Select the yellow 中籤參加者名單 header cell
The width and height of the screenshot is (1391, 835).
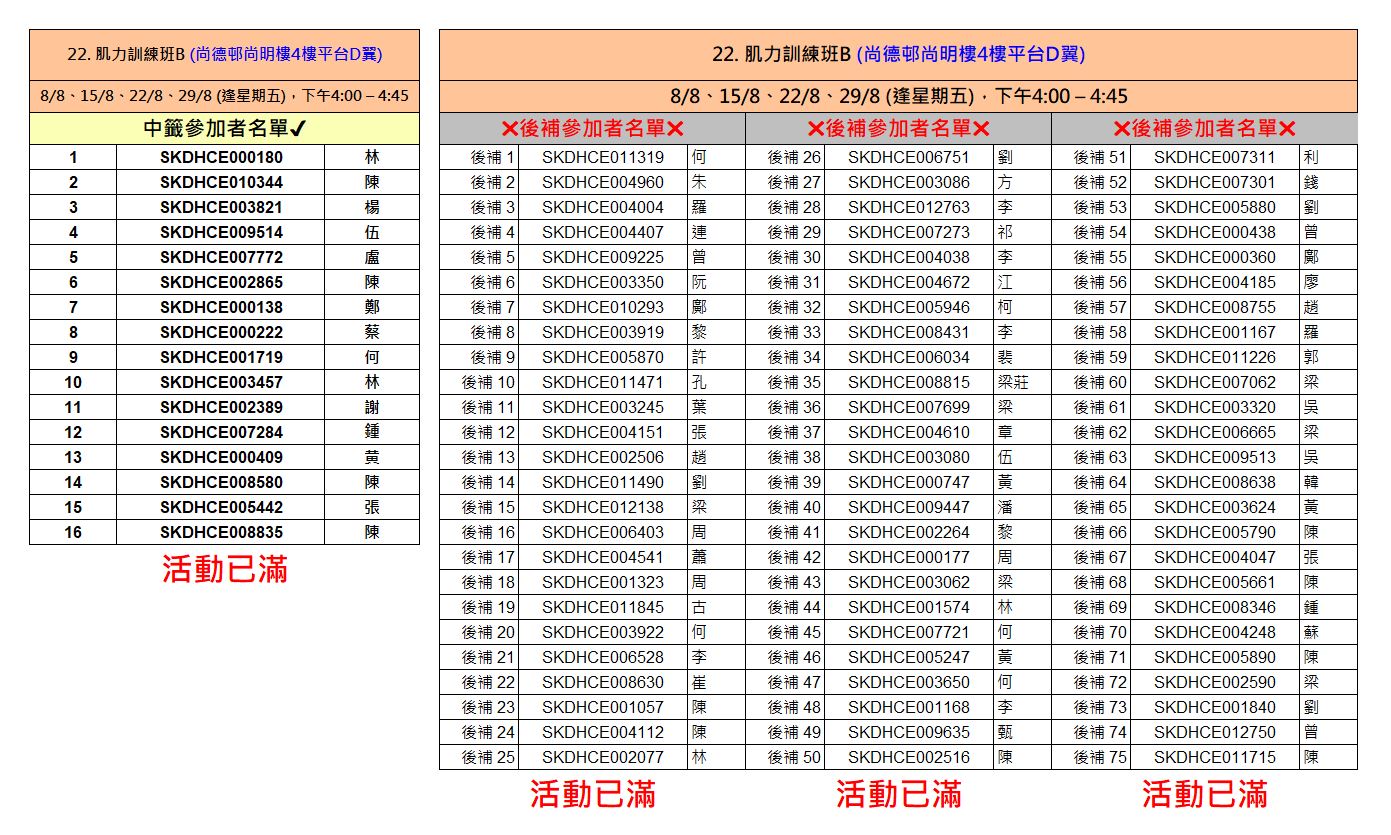click(x=224, y=128)
